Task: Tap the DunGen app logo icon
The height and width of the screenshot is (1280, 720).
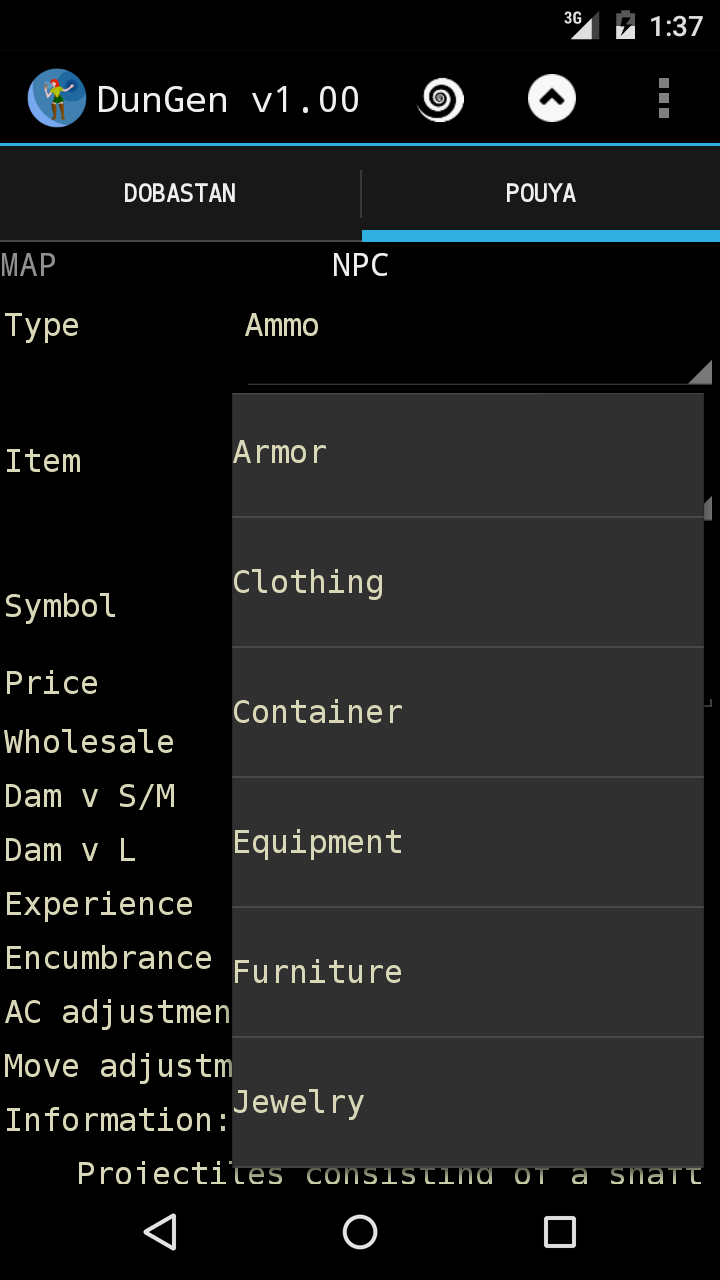Action: [57, 98]
